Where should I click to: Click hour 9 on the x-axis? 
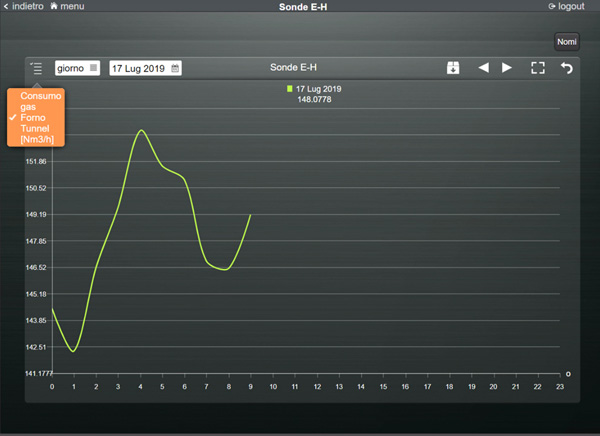[250, 386]
